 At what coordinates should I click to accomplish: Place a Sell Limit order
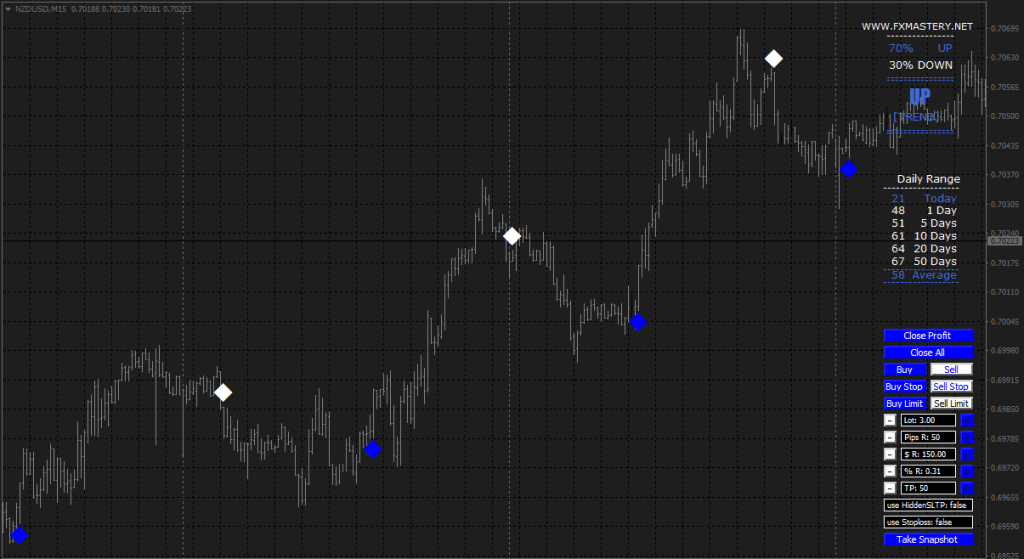coord(952,404)
